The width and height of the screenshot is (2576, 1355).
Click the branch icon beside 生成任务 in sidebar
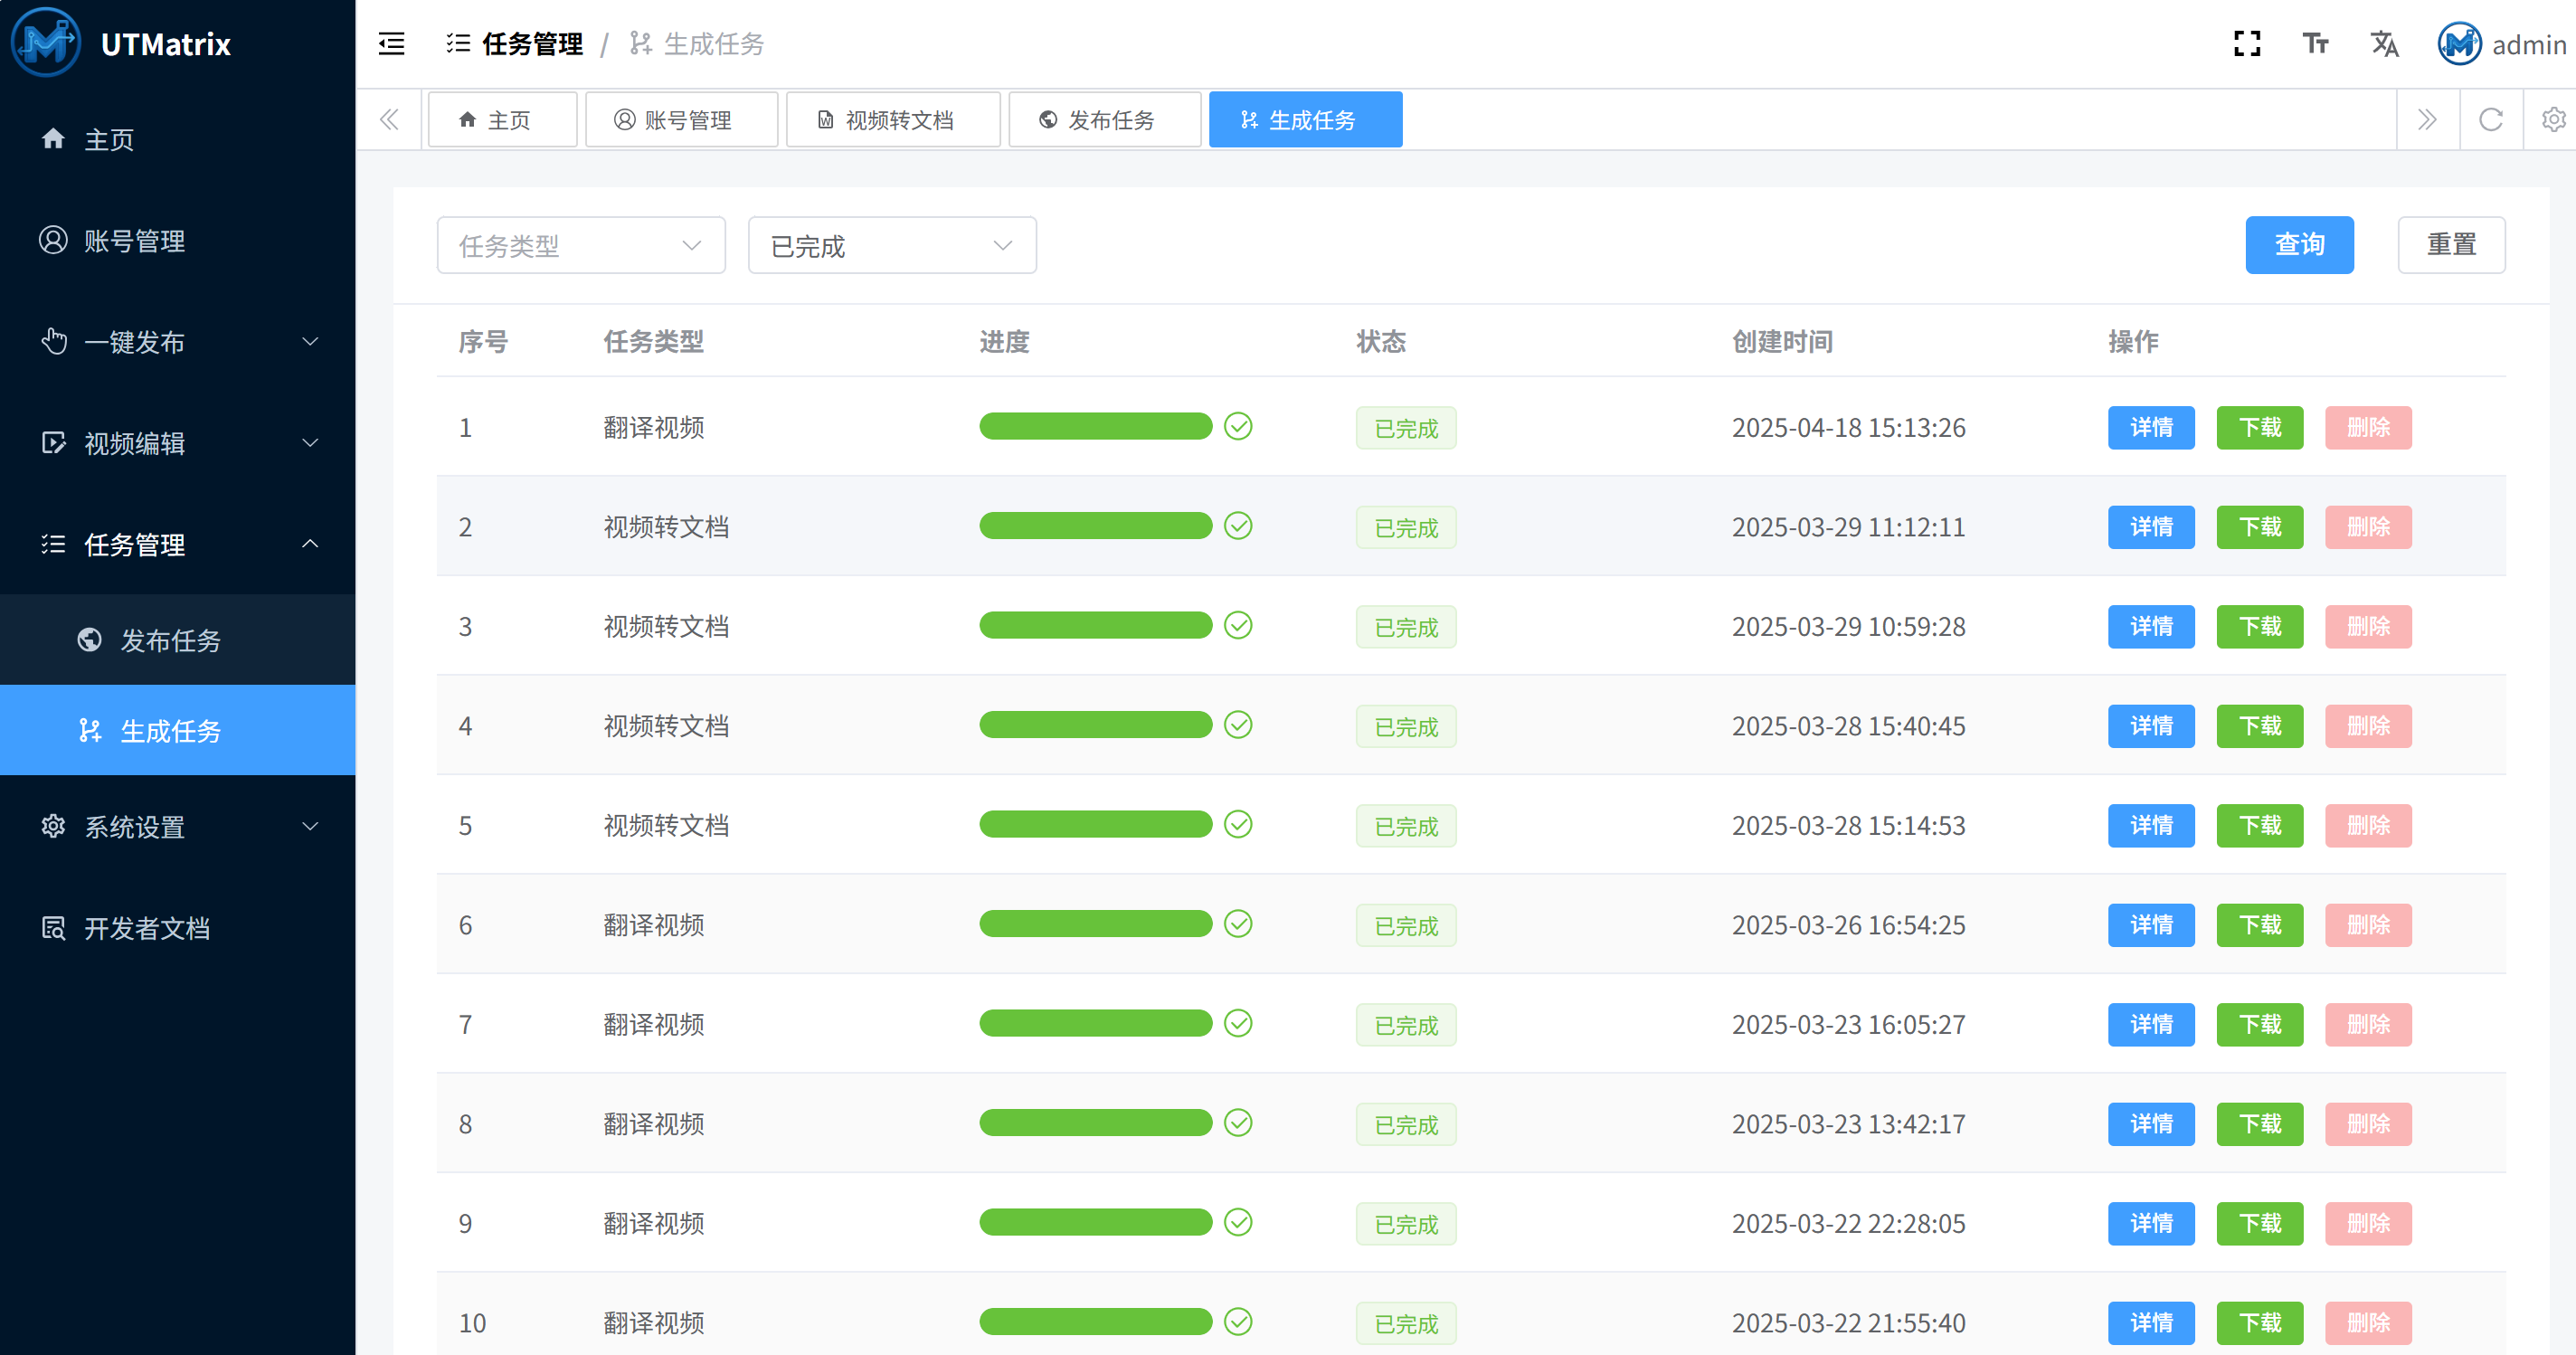point(90,730)
